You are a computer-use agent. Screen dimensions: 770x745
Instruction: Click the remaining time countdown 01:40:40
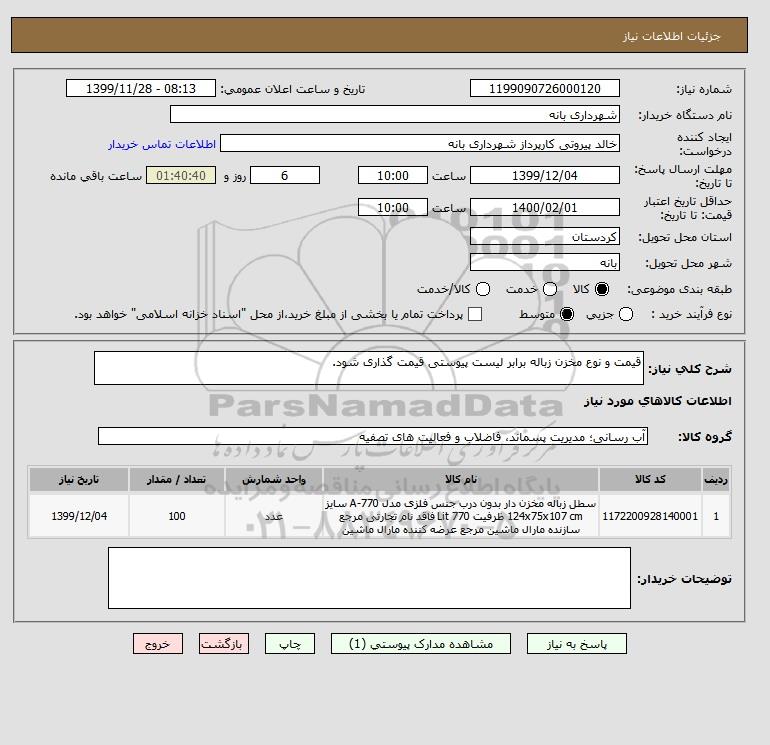pyautogui.click(x=181, y=175)
